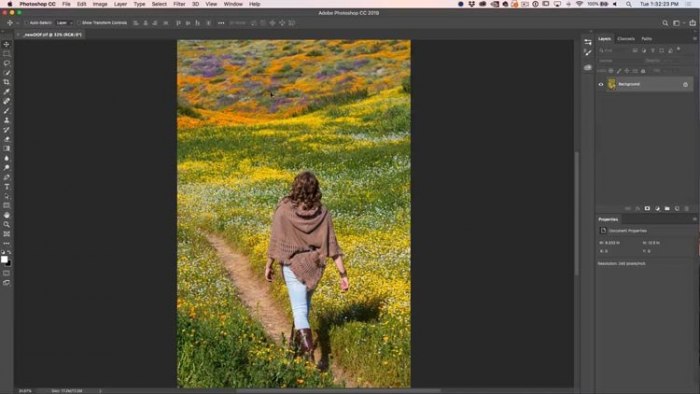Click the foreground color swatch
The image size is (700, 394).
tap(4, 259)
